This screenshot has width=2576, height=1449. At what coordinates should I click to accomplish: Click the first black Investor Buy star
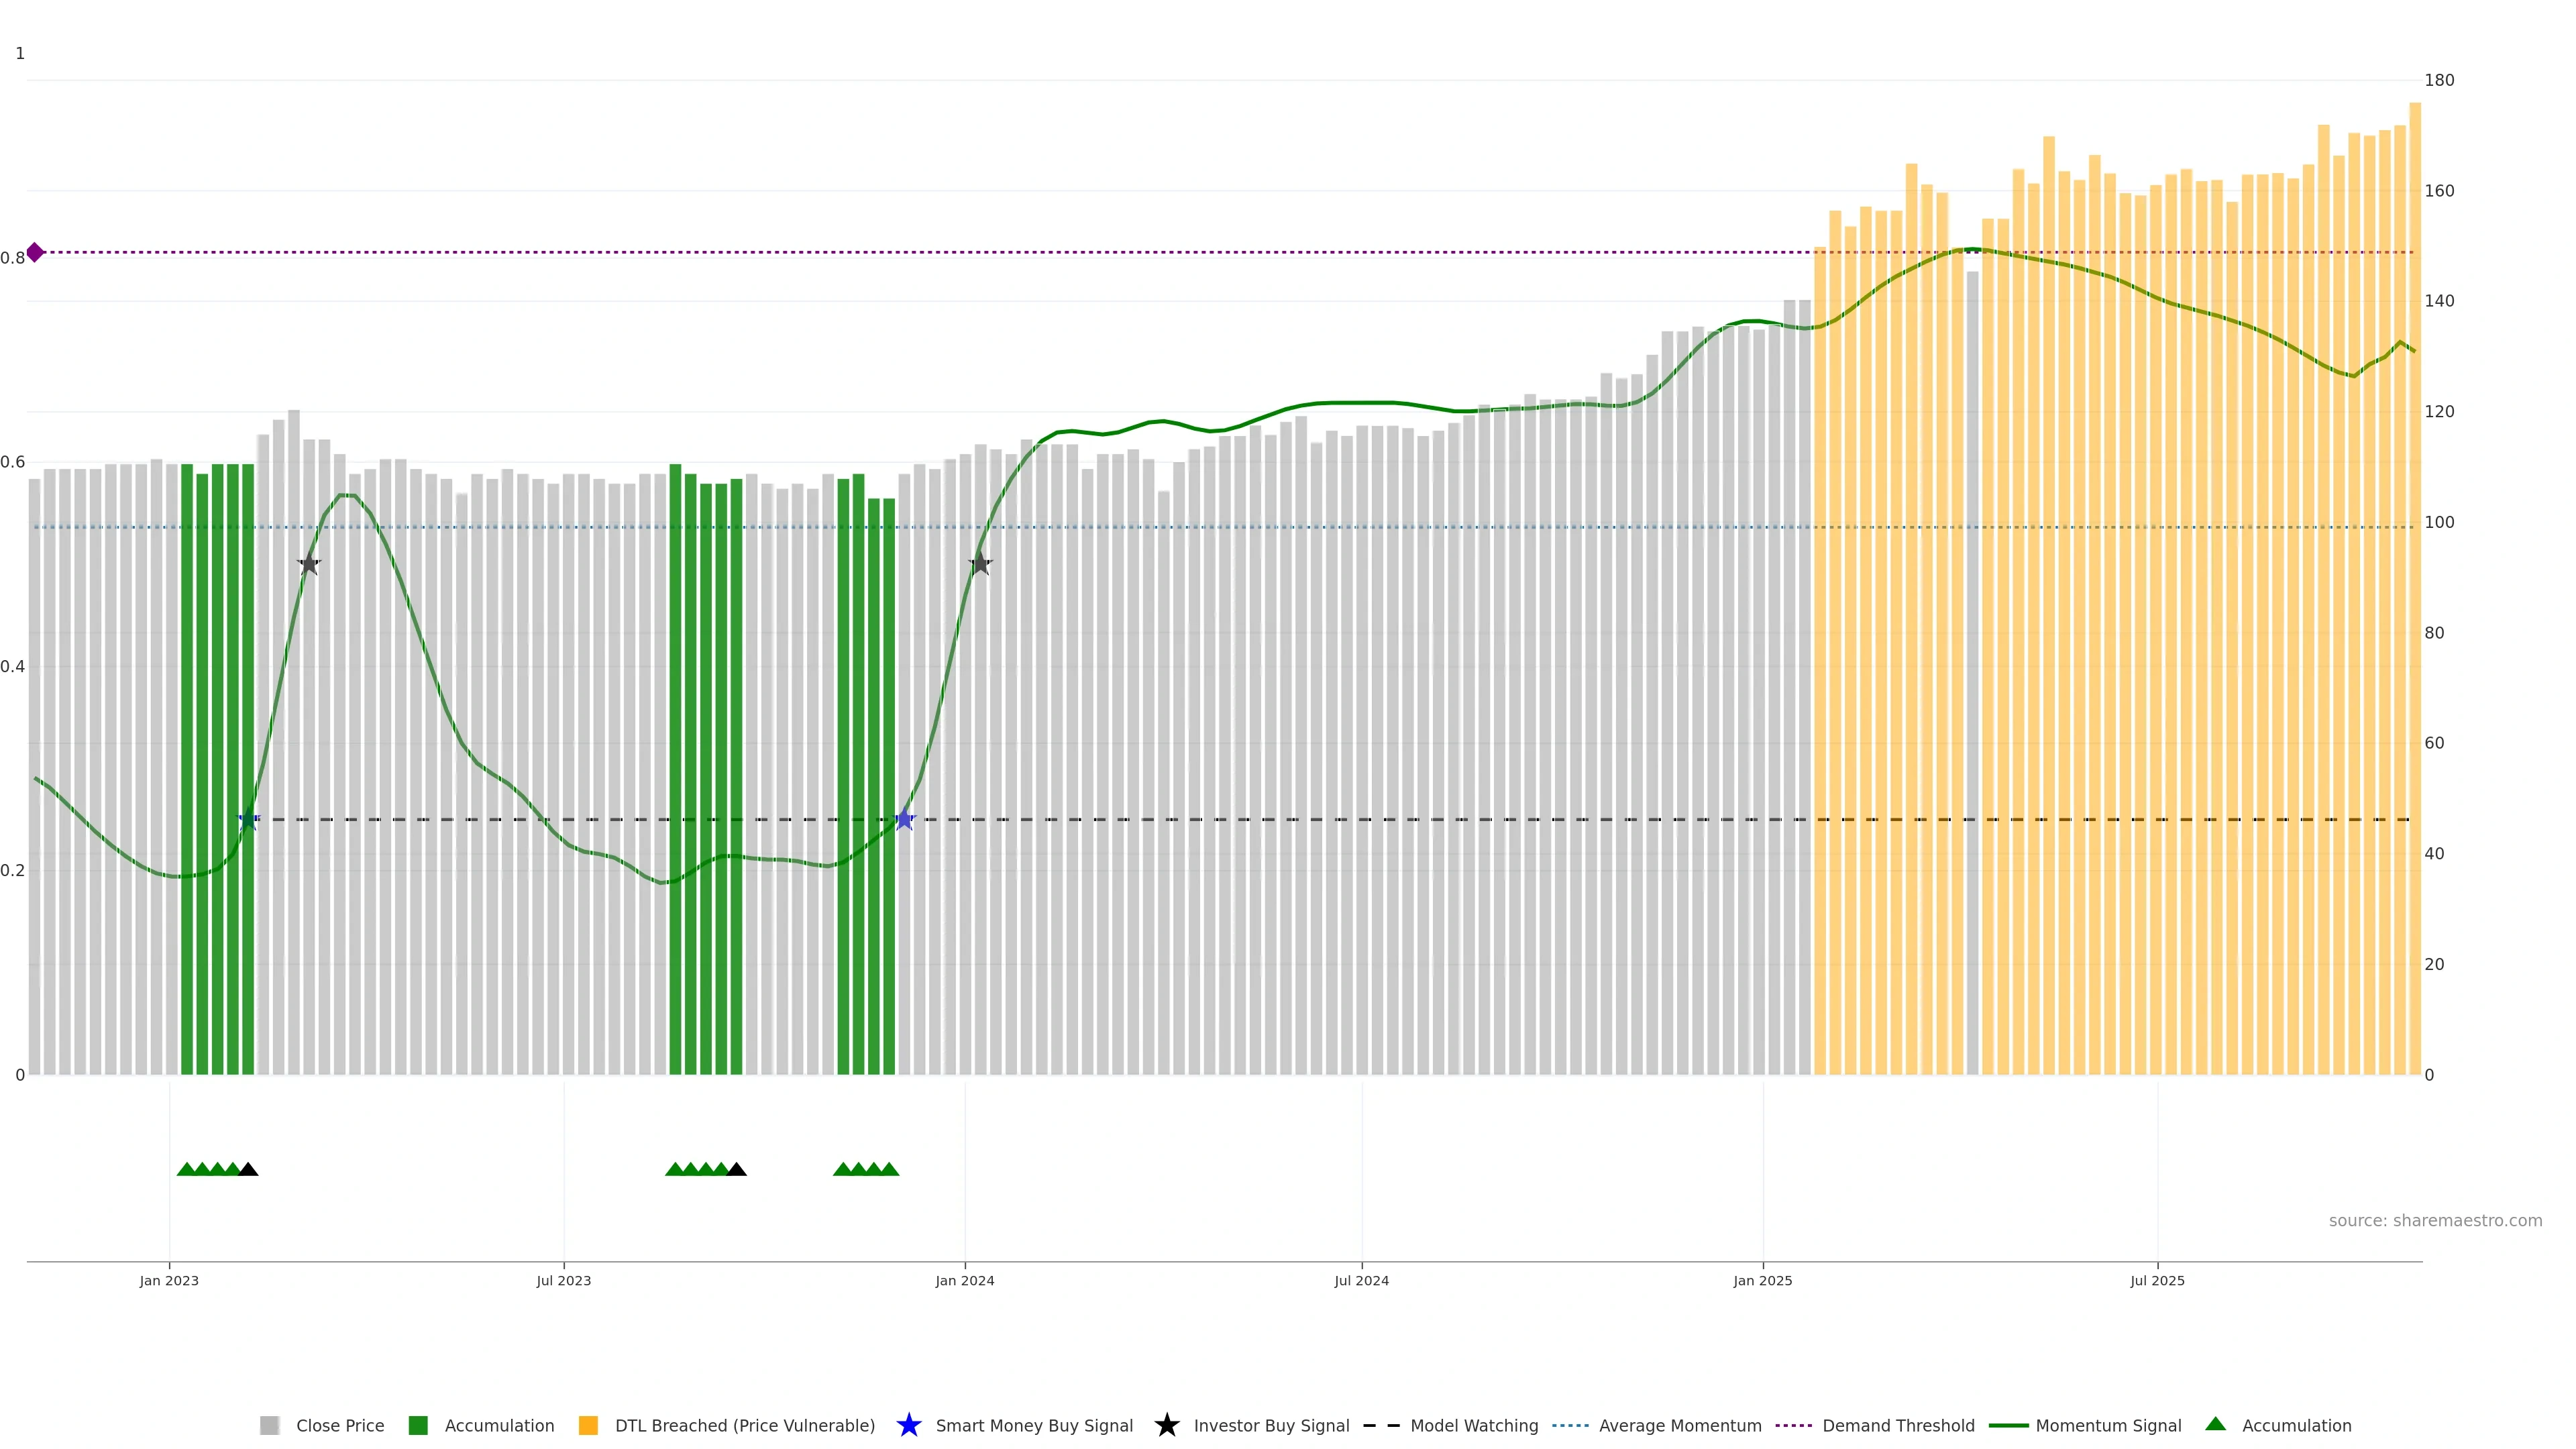point(309,565)
